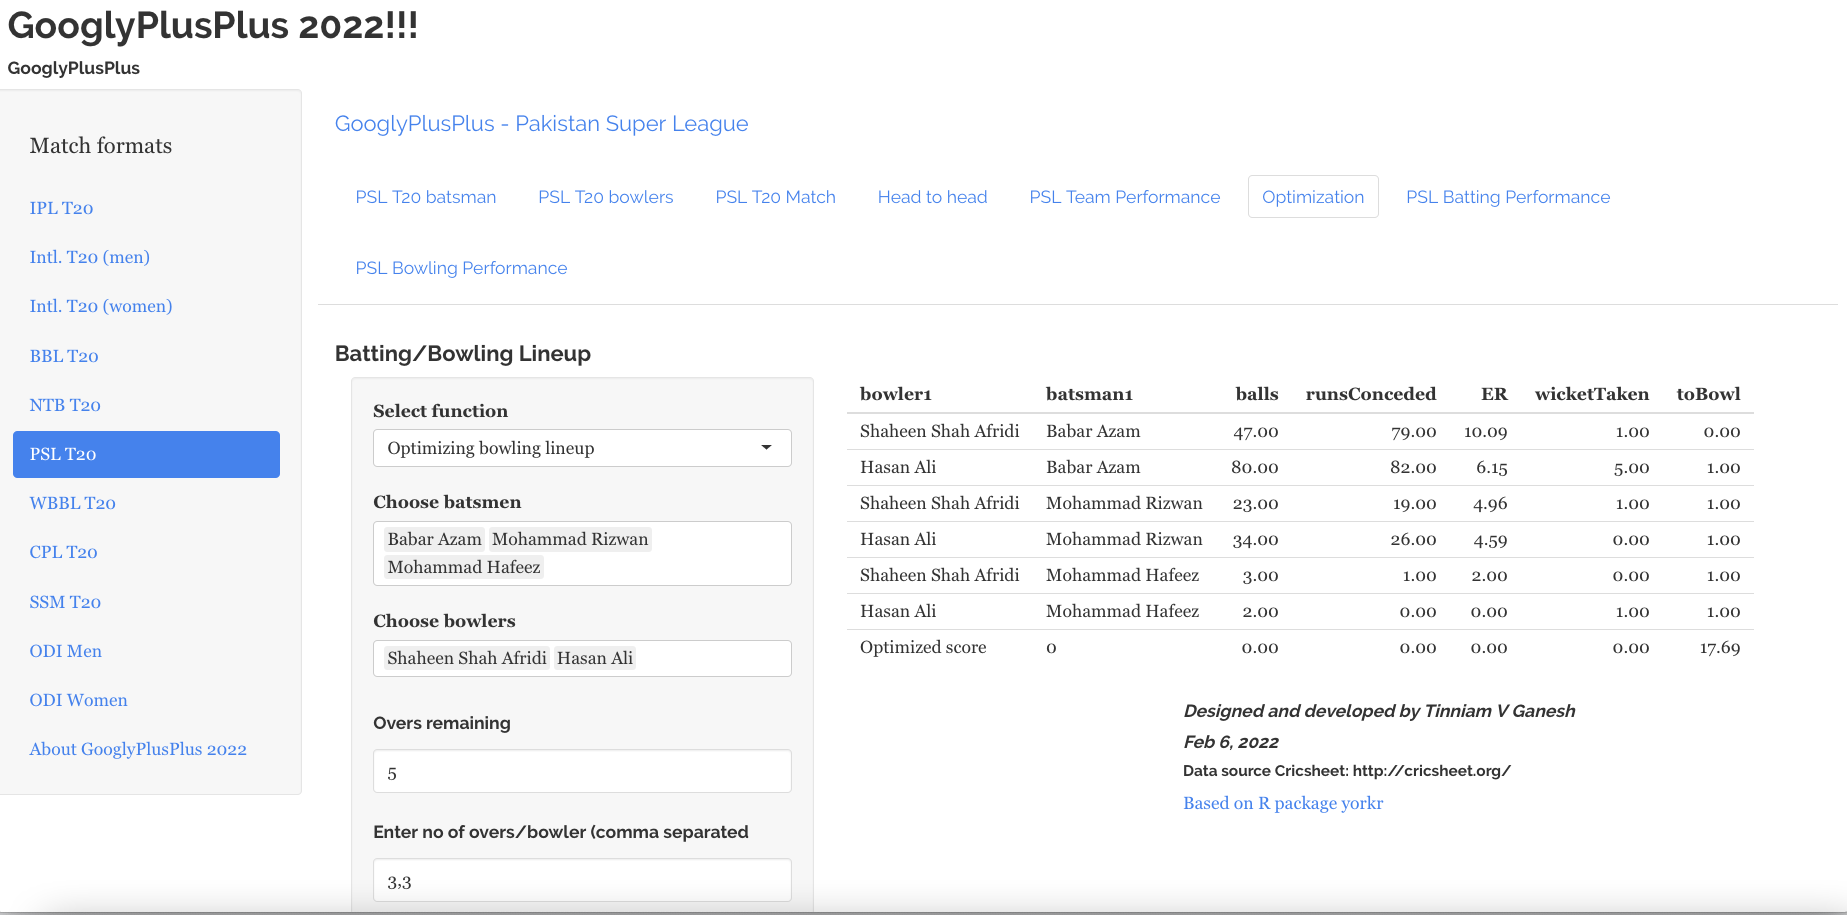Select the highlighted PSL T20 format
Image resolution: width=1847 pixels, height=915 pixels.
pyautogui.click(x=146, y=454)
